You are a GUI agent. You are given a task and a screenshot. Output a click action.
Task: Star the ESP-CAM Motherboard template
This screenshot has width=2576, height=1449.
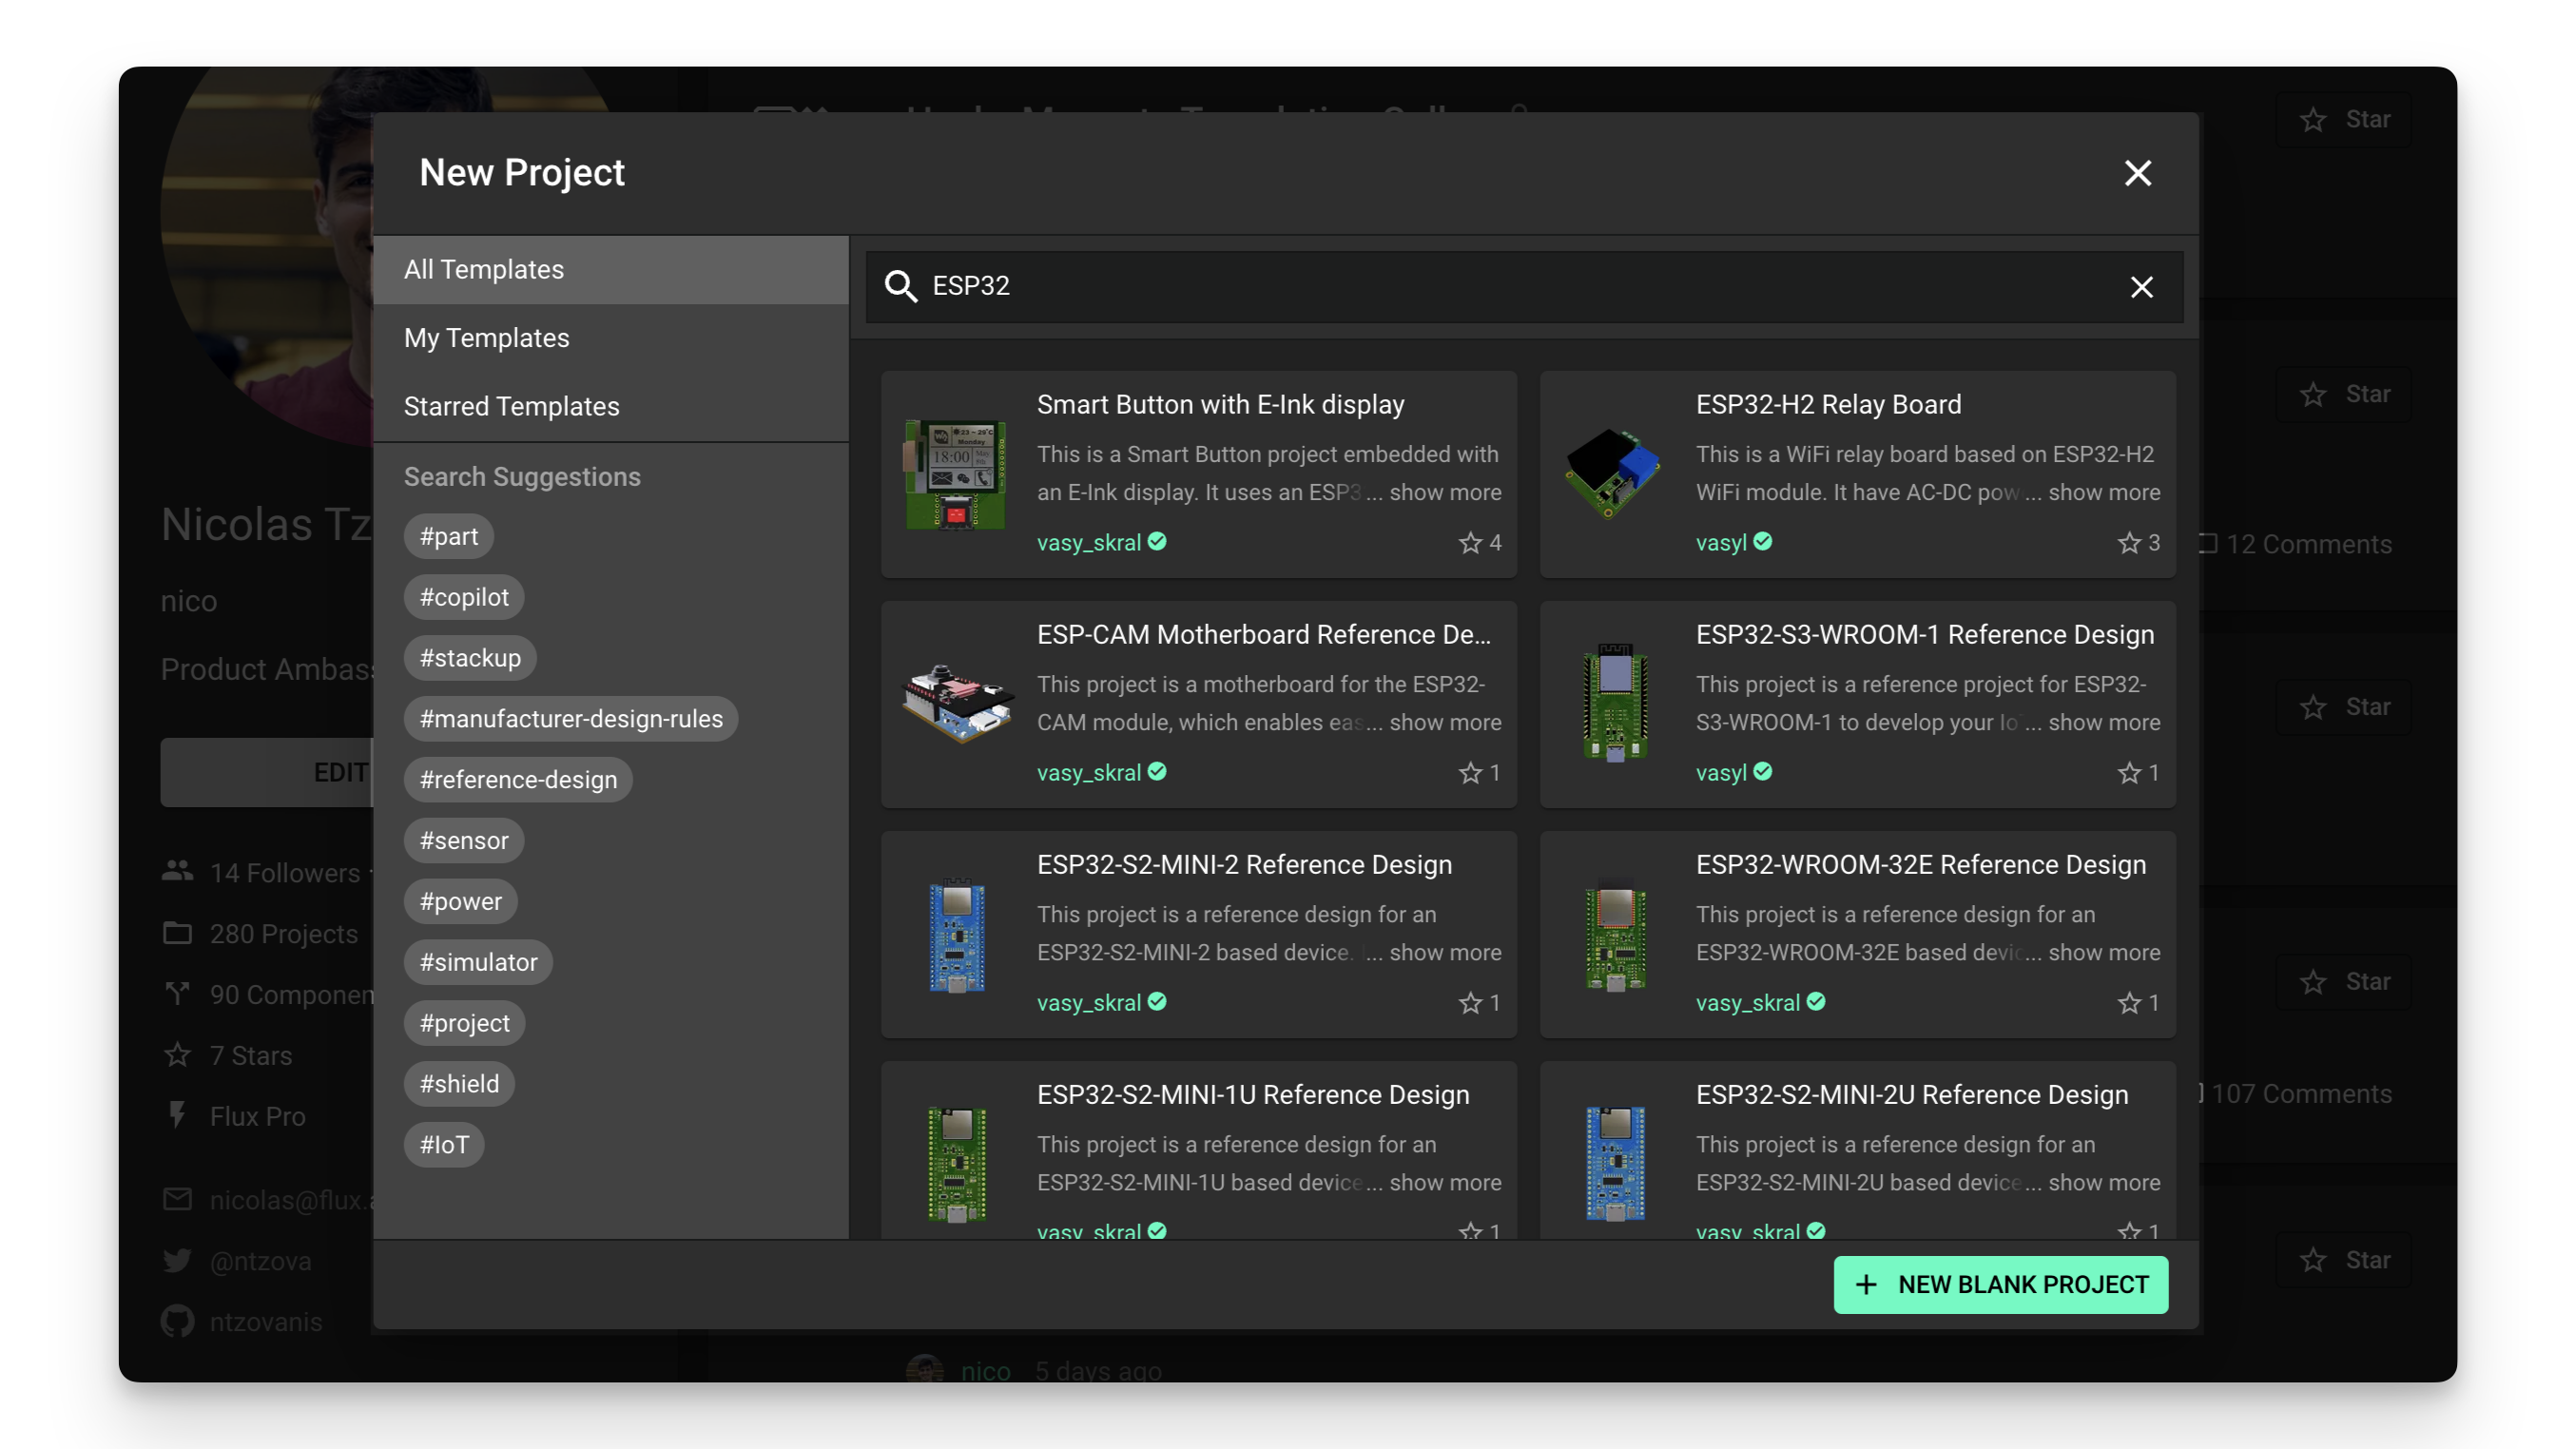[x=1469, y=773]
